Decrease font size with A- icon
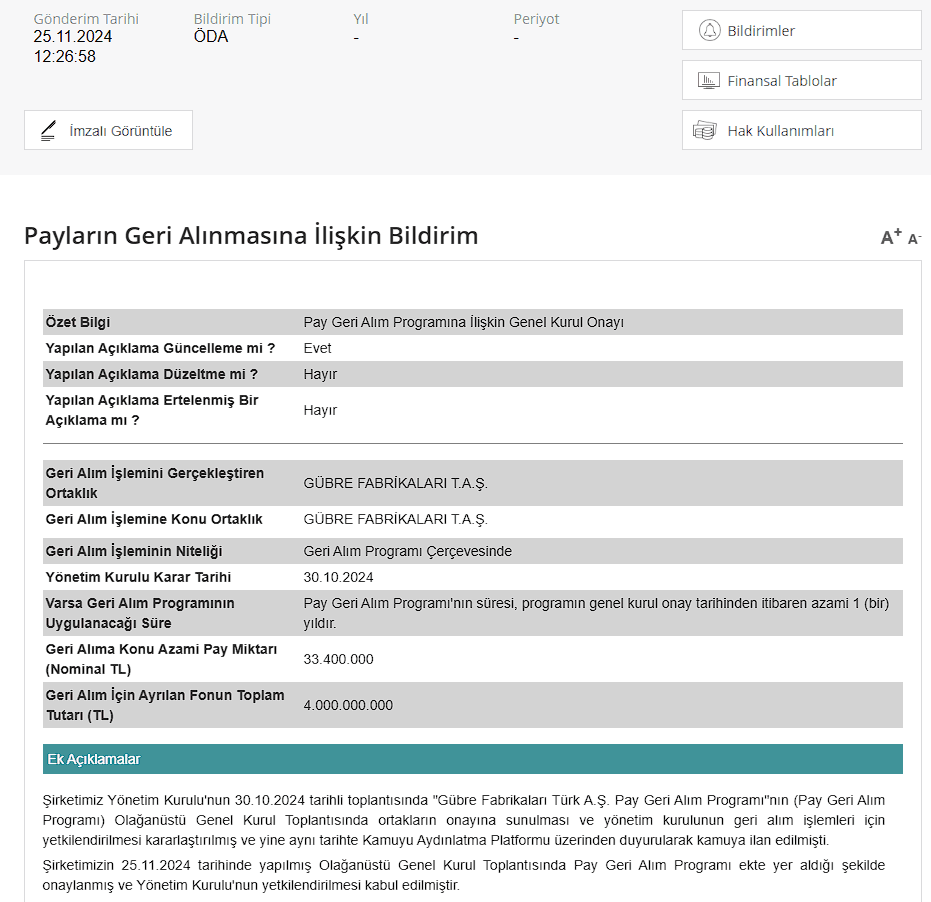This screenshot has width=931, height=902. point(914,239)
